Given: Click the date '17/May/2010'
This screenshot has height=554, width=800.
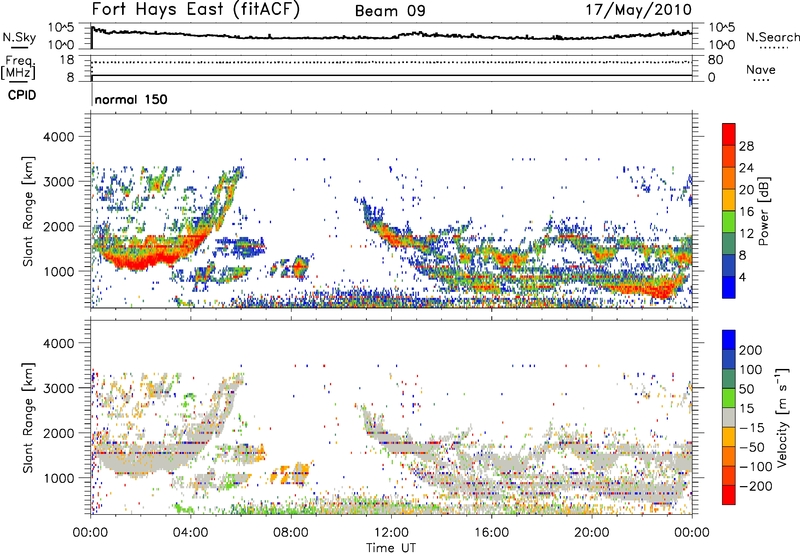Looking at the screenshot, I should (639, 10).
